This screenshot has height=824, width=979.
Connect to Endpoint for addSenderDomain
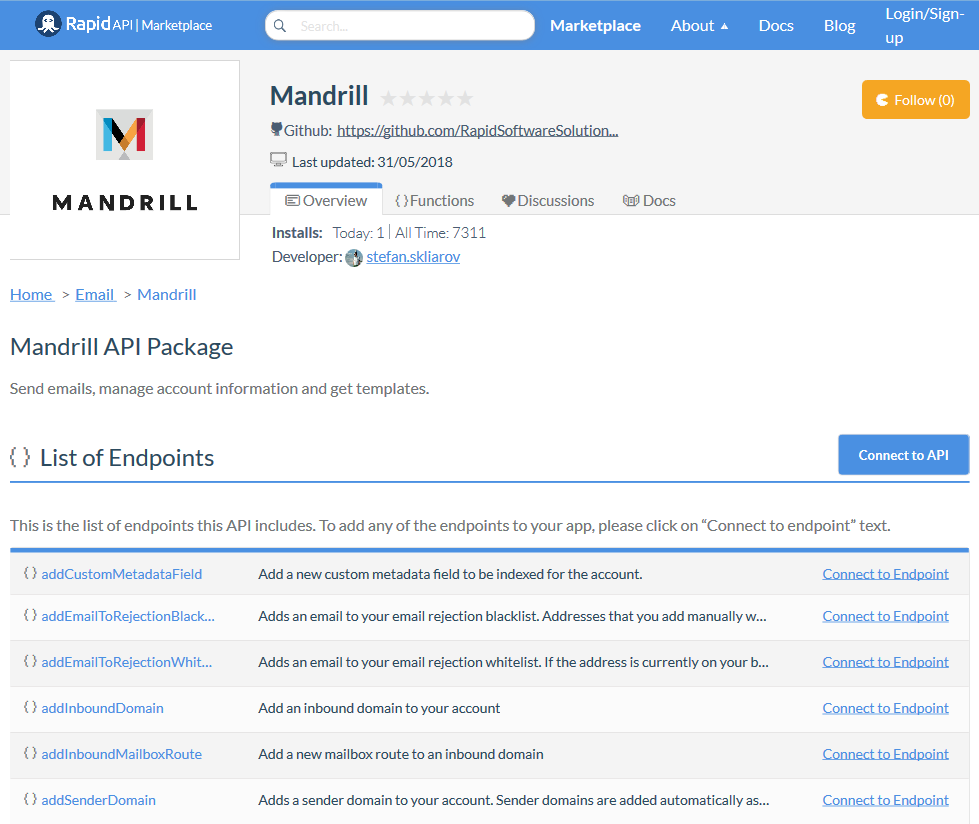pyautogui.click(x=885, y=800)
